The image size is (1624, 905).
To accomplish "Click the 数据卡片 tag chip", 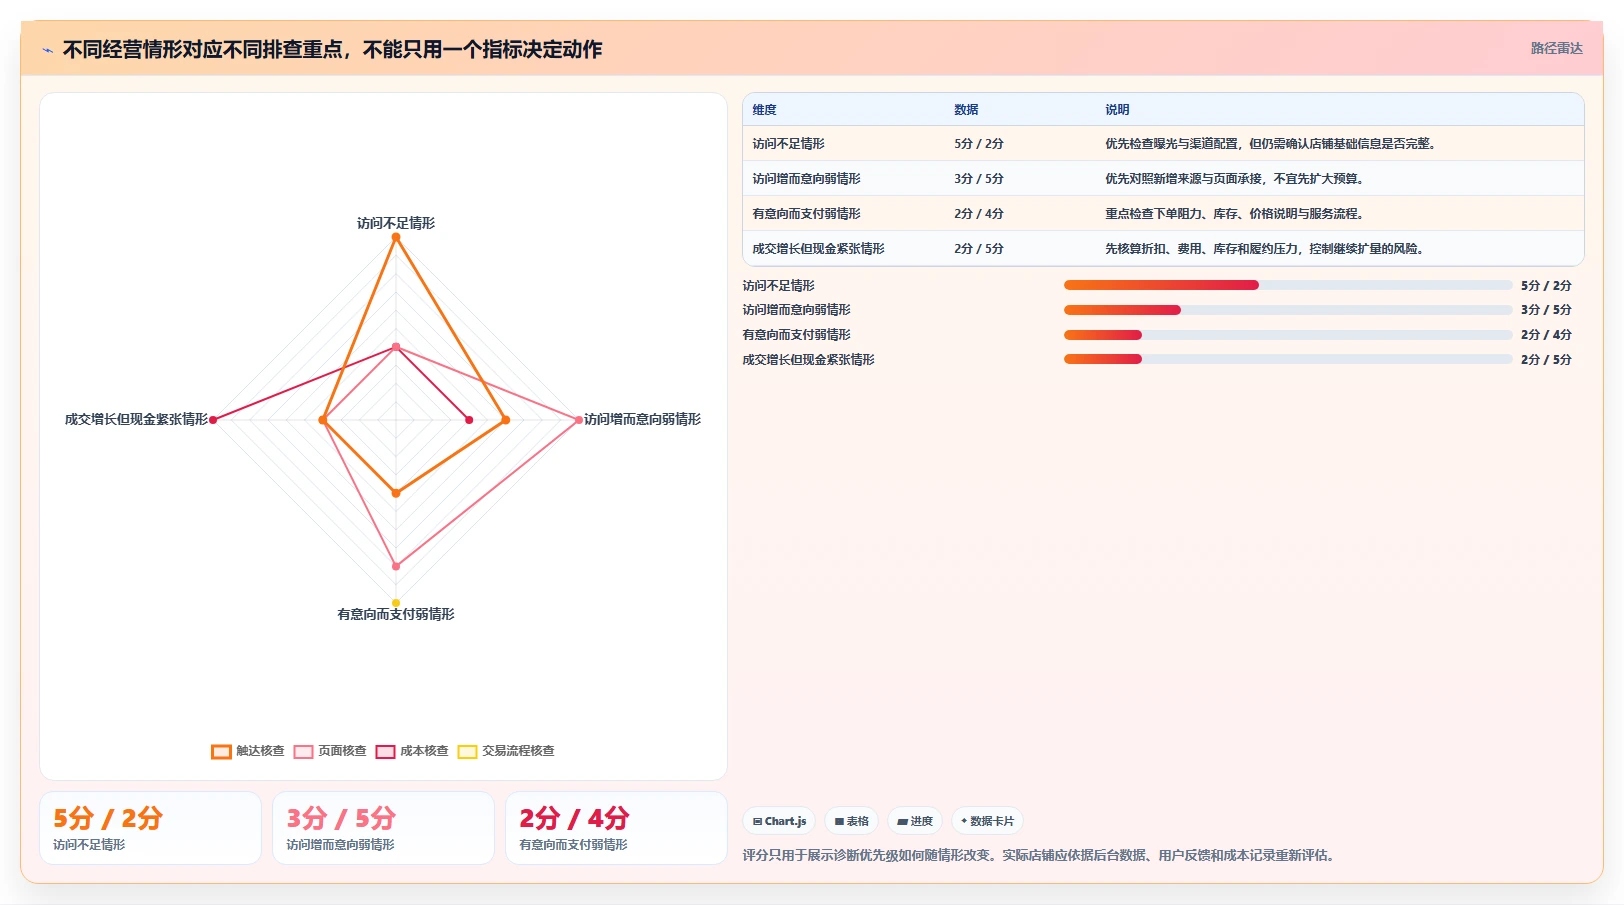I will pos(987,821).
